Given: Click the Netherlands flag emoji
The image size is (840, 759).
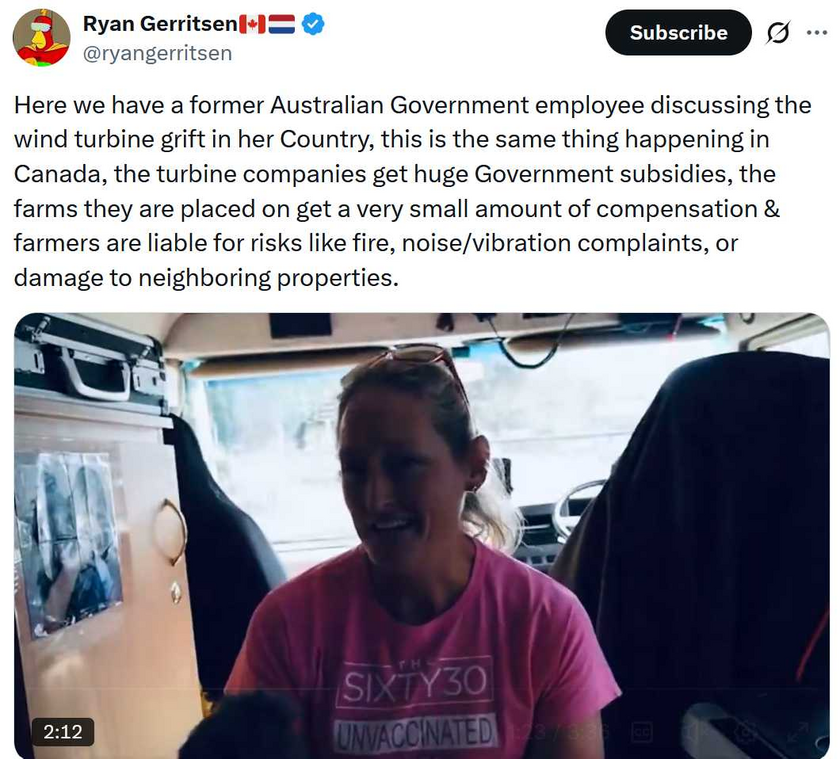Looking at the screenshot, I should pos(282,24).
